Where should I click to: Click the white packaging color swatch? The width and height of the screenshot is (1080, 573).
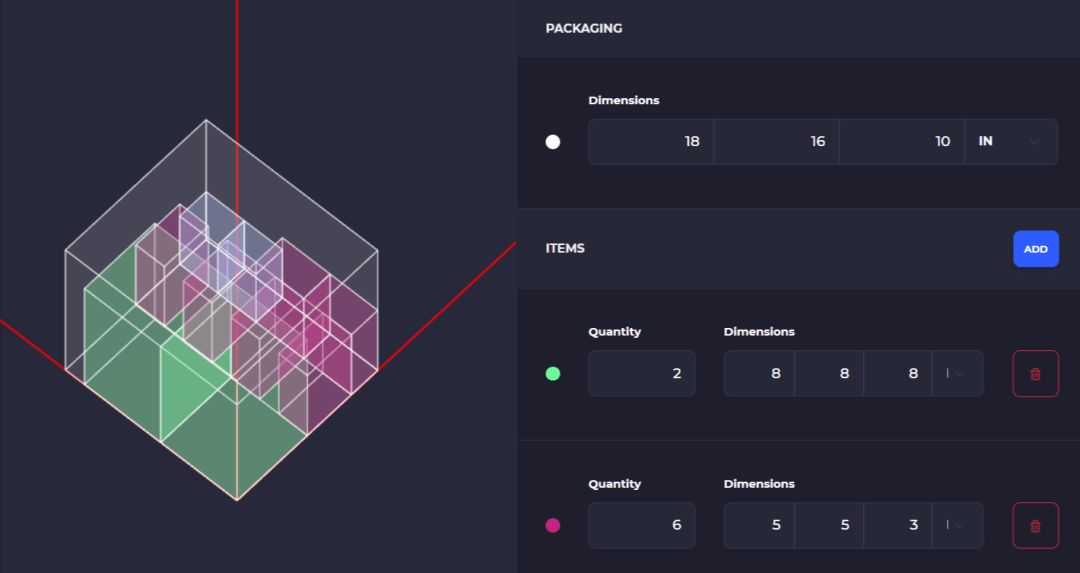tap(552, 142)
